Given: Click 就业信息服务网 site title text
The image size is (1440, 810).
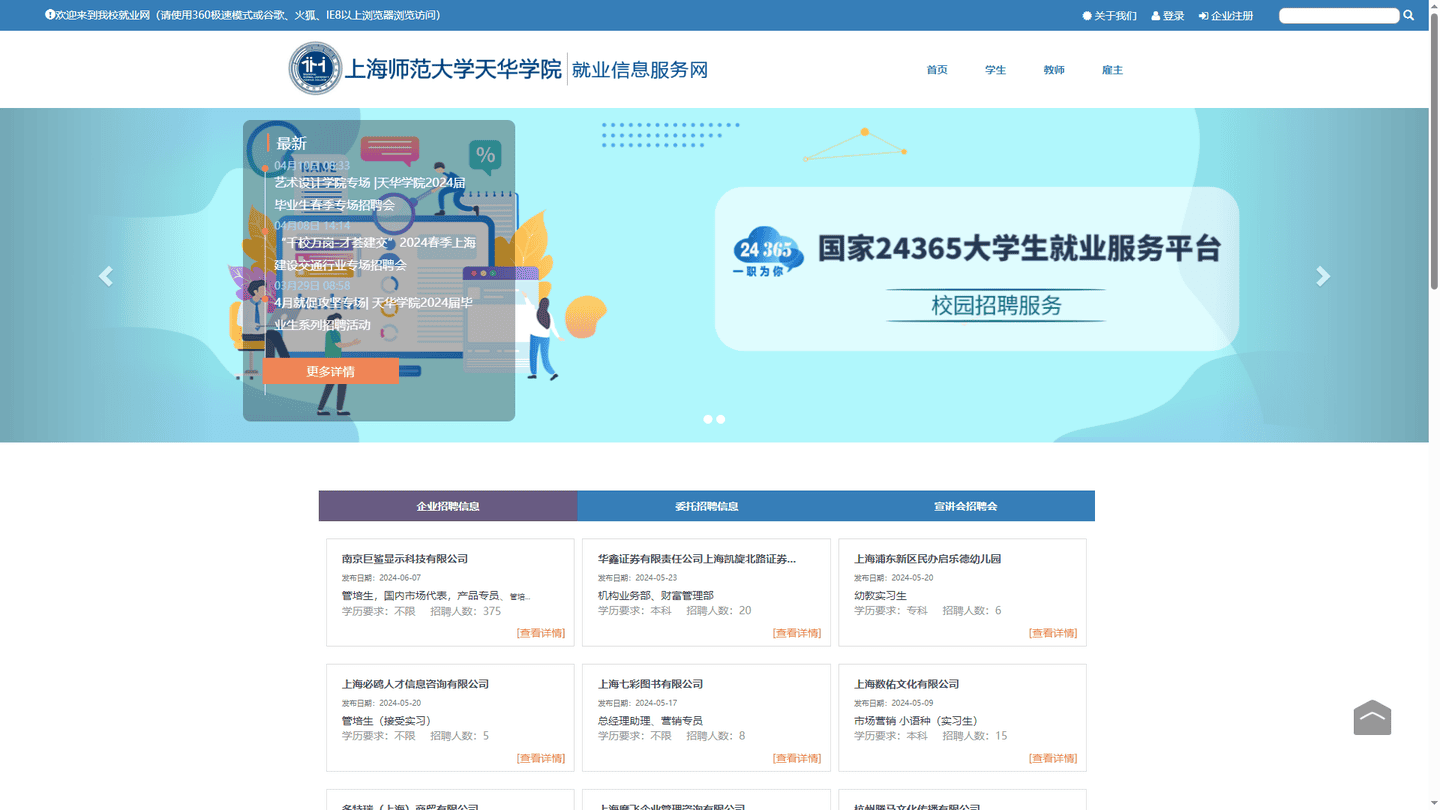Looking at the screenshot, I should 640,70.
